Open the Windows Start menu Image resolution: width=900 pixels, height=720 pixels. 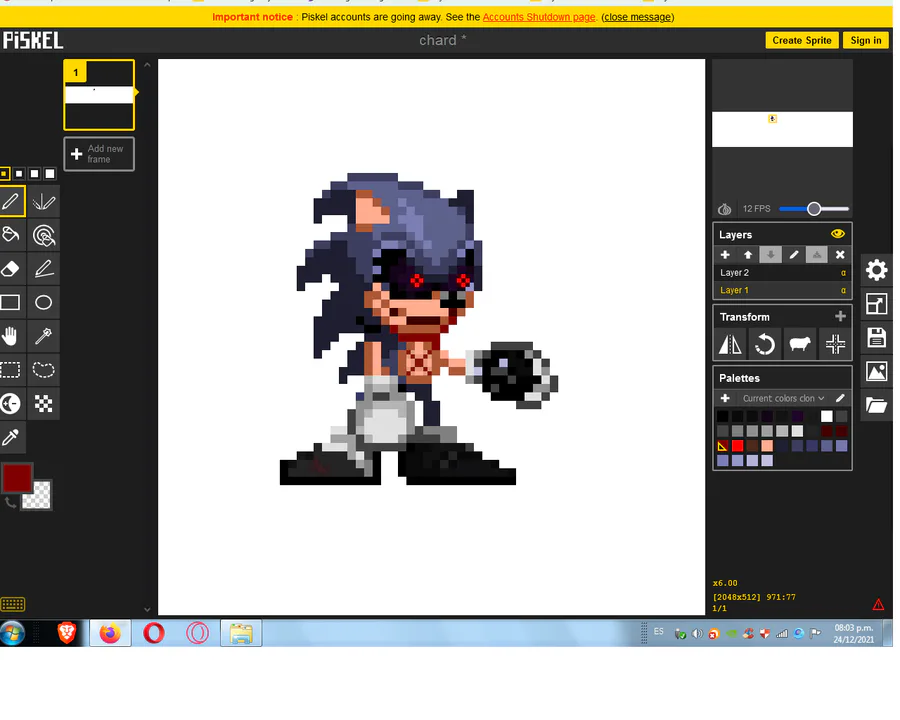(x=12, y=634)
